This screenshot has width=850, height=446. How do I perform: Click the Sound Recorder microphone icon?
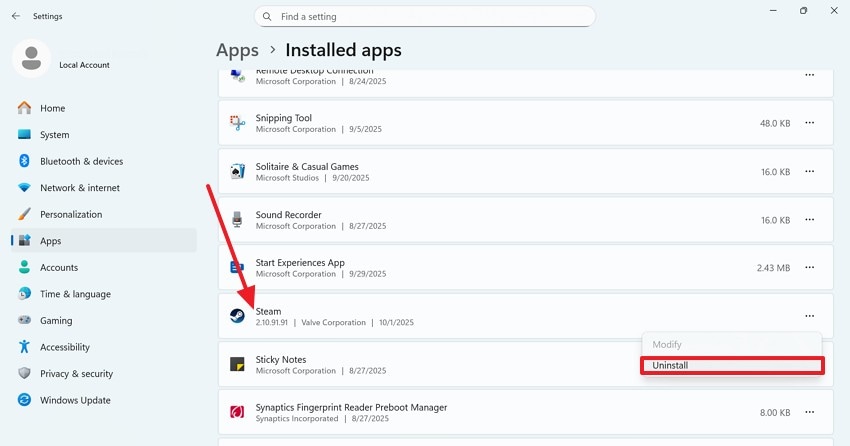pos(237,219)
